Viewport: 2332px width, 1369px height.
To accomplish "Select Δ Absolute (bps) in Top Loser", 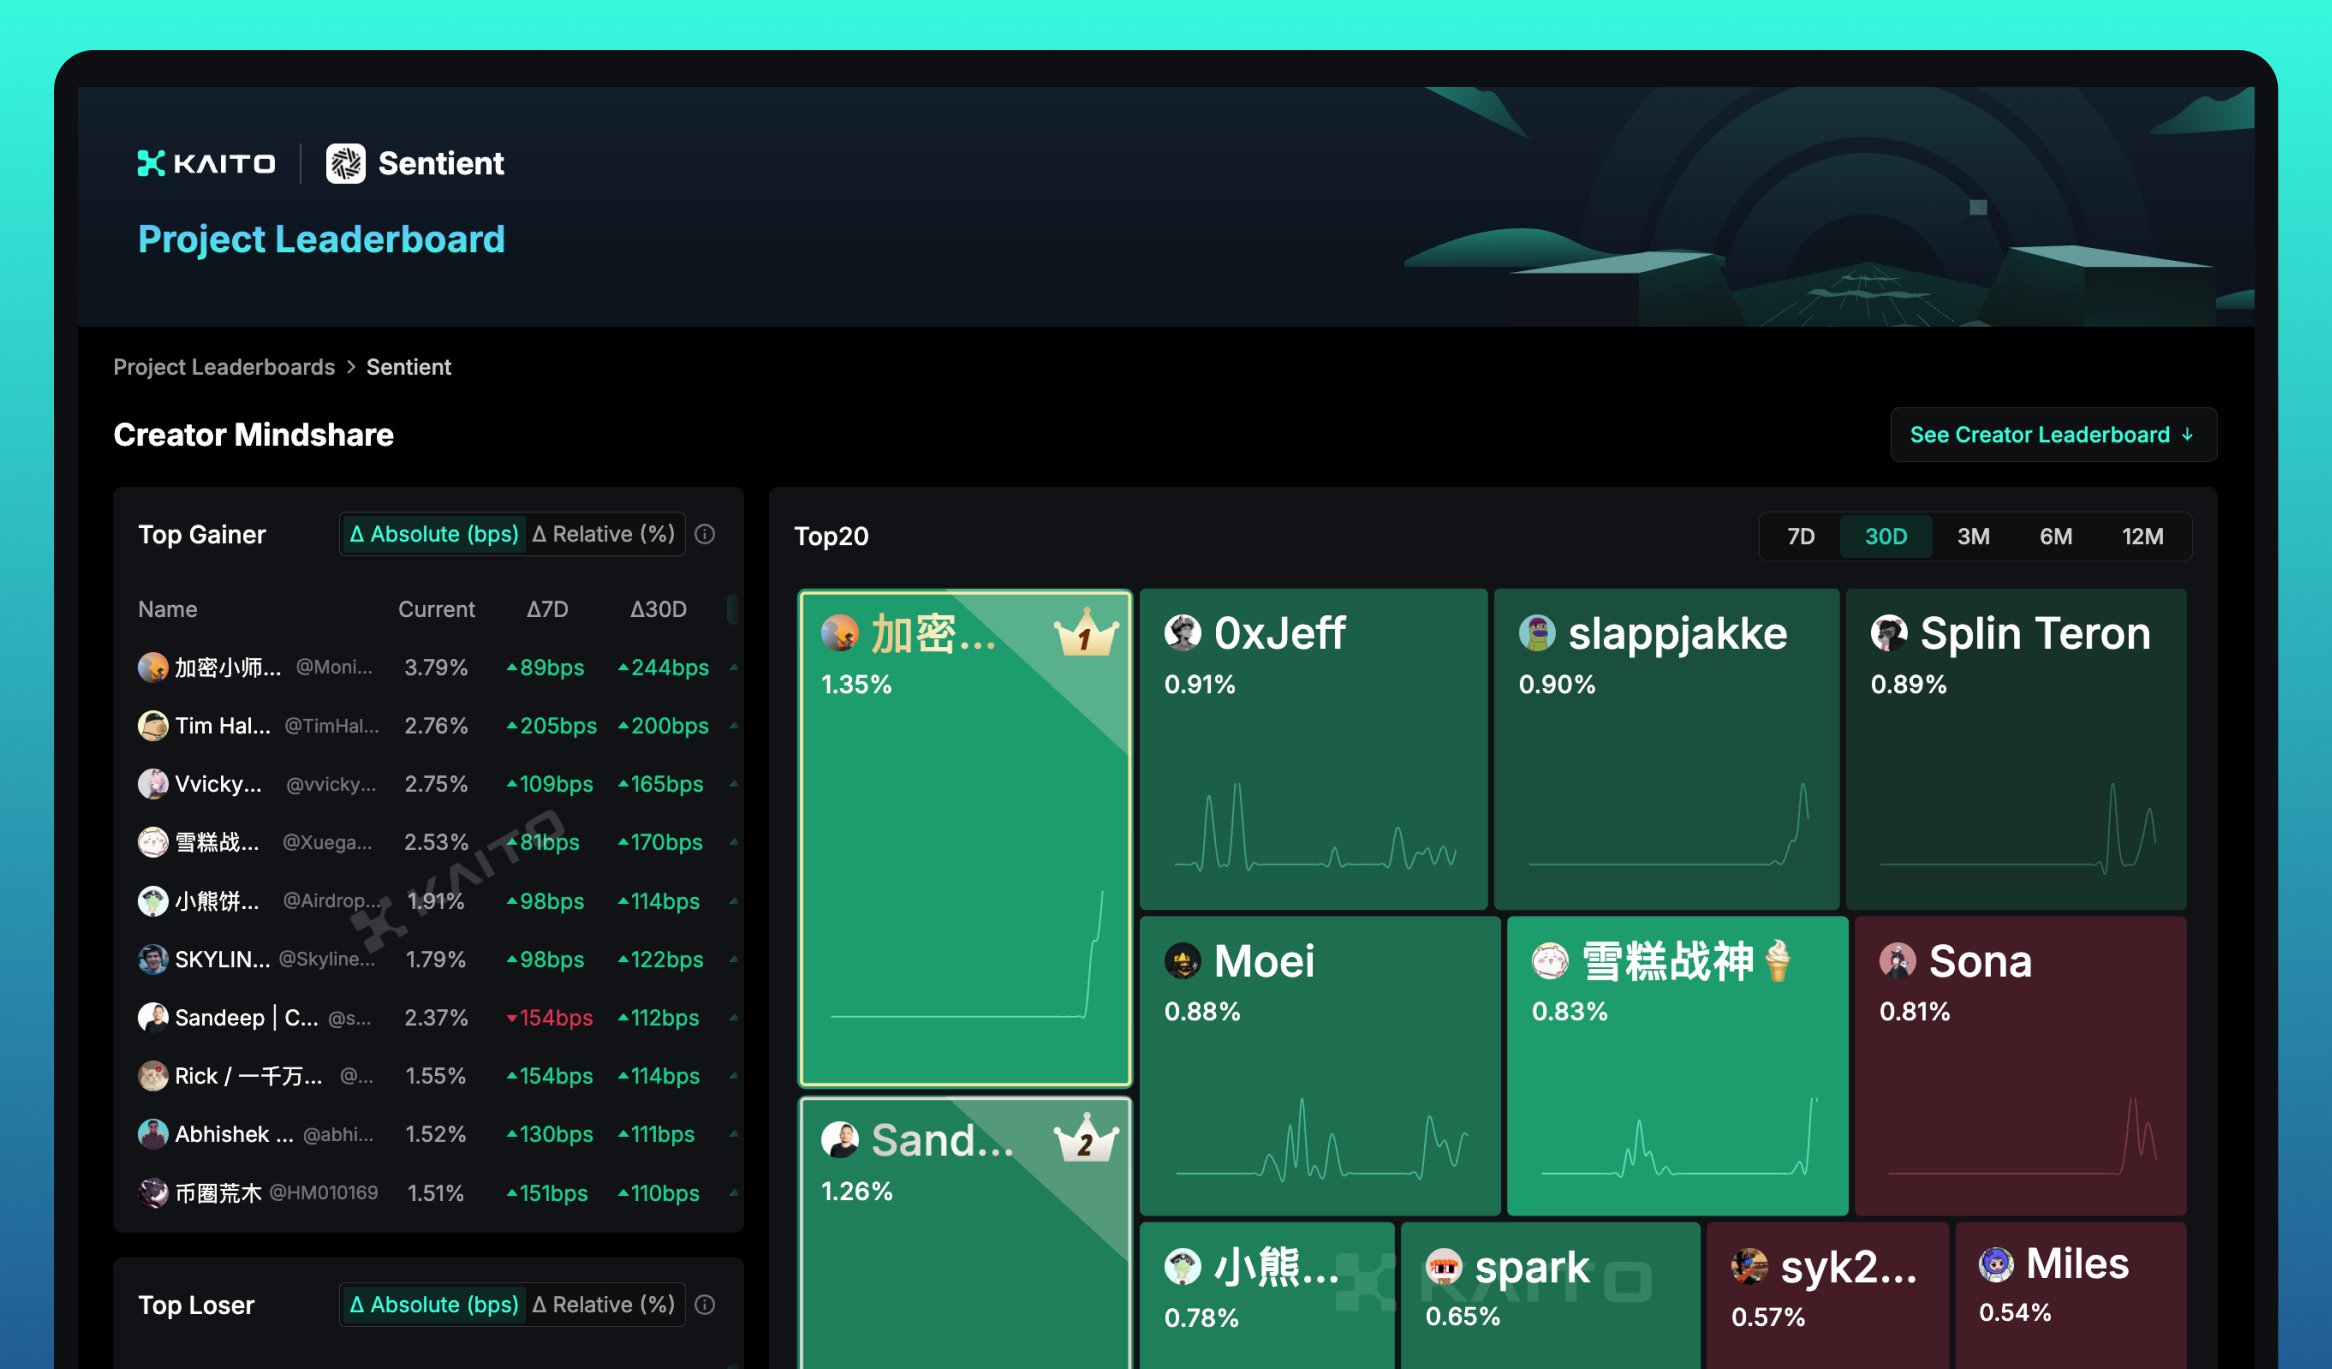I will [x=433, y=1304].
